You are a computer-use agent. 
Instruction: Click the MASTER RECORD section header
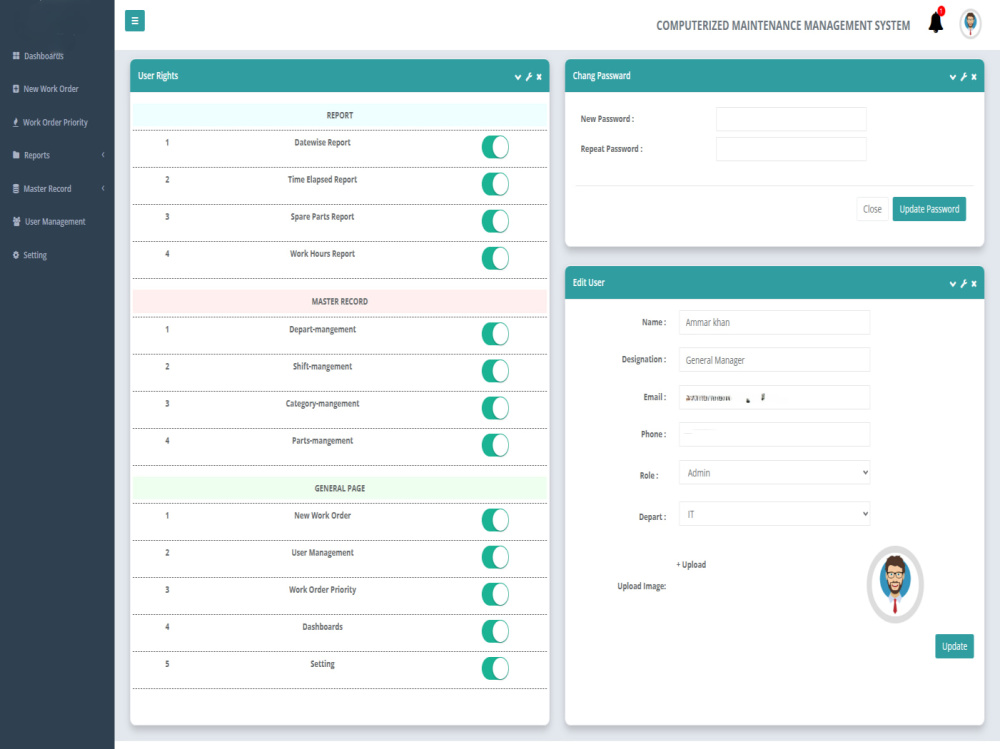point(339,301)
